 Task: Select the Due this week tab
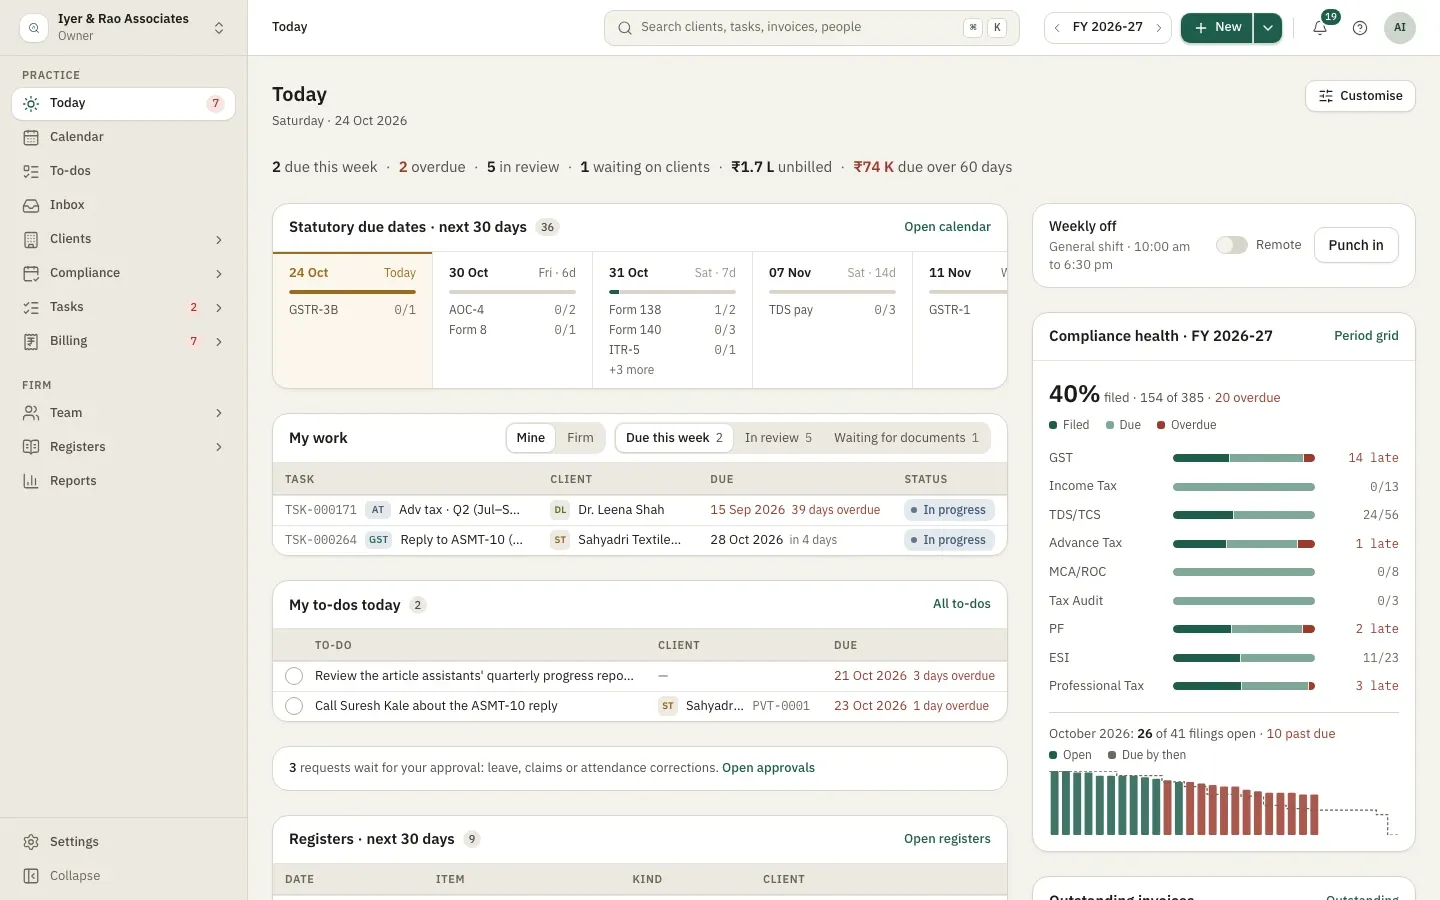[x=674, y=438]
